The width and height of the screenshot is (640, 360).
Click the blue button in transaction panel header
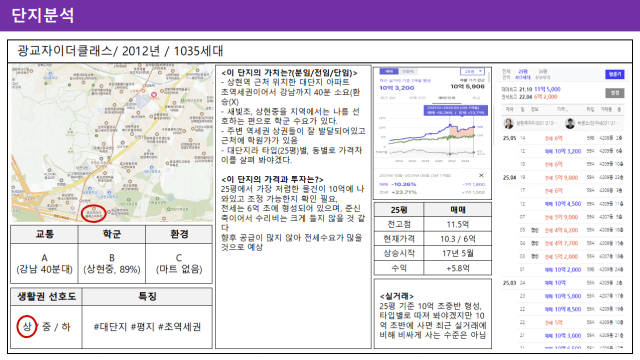614,74
